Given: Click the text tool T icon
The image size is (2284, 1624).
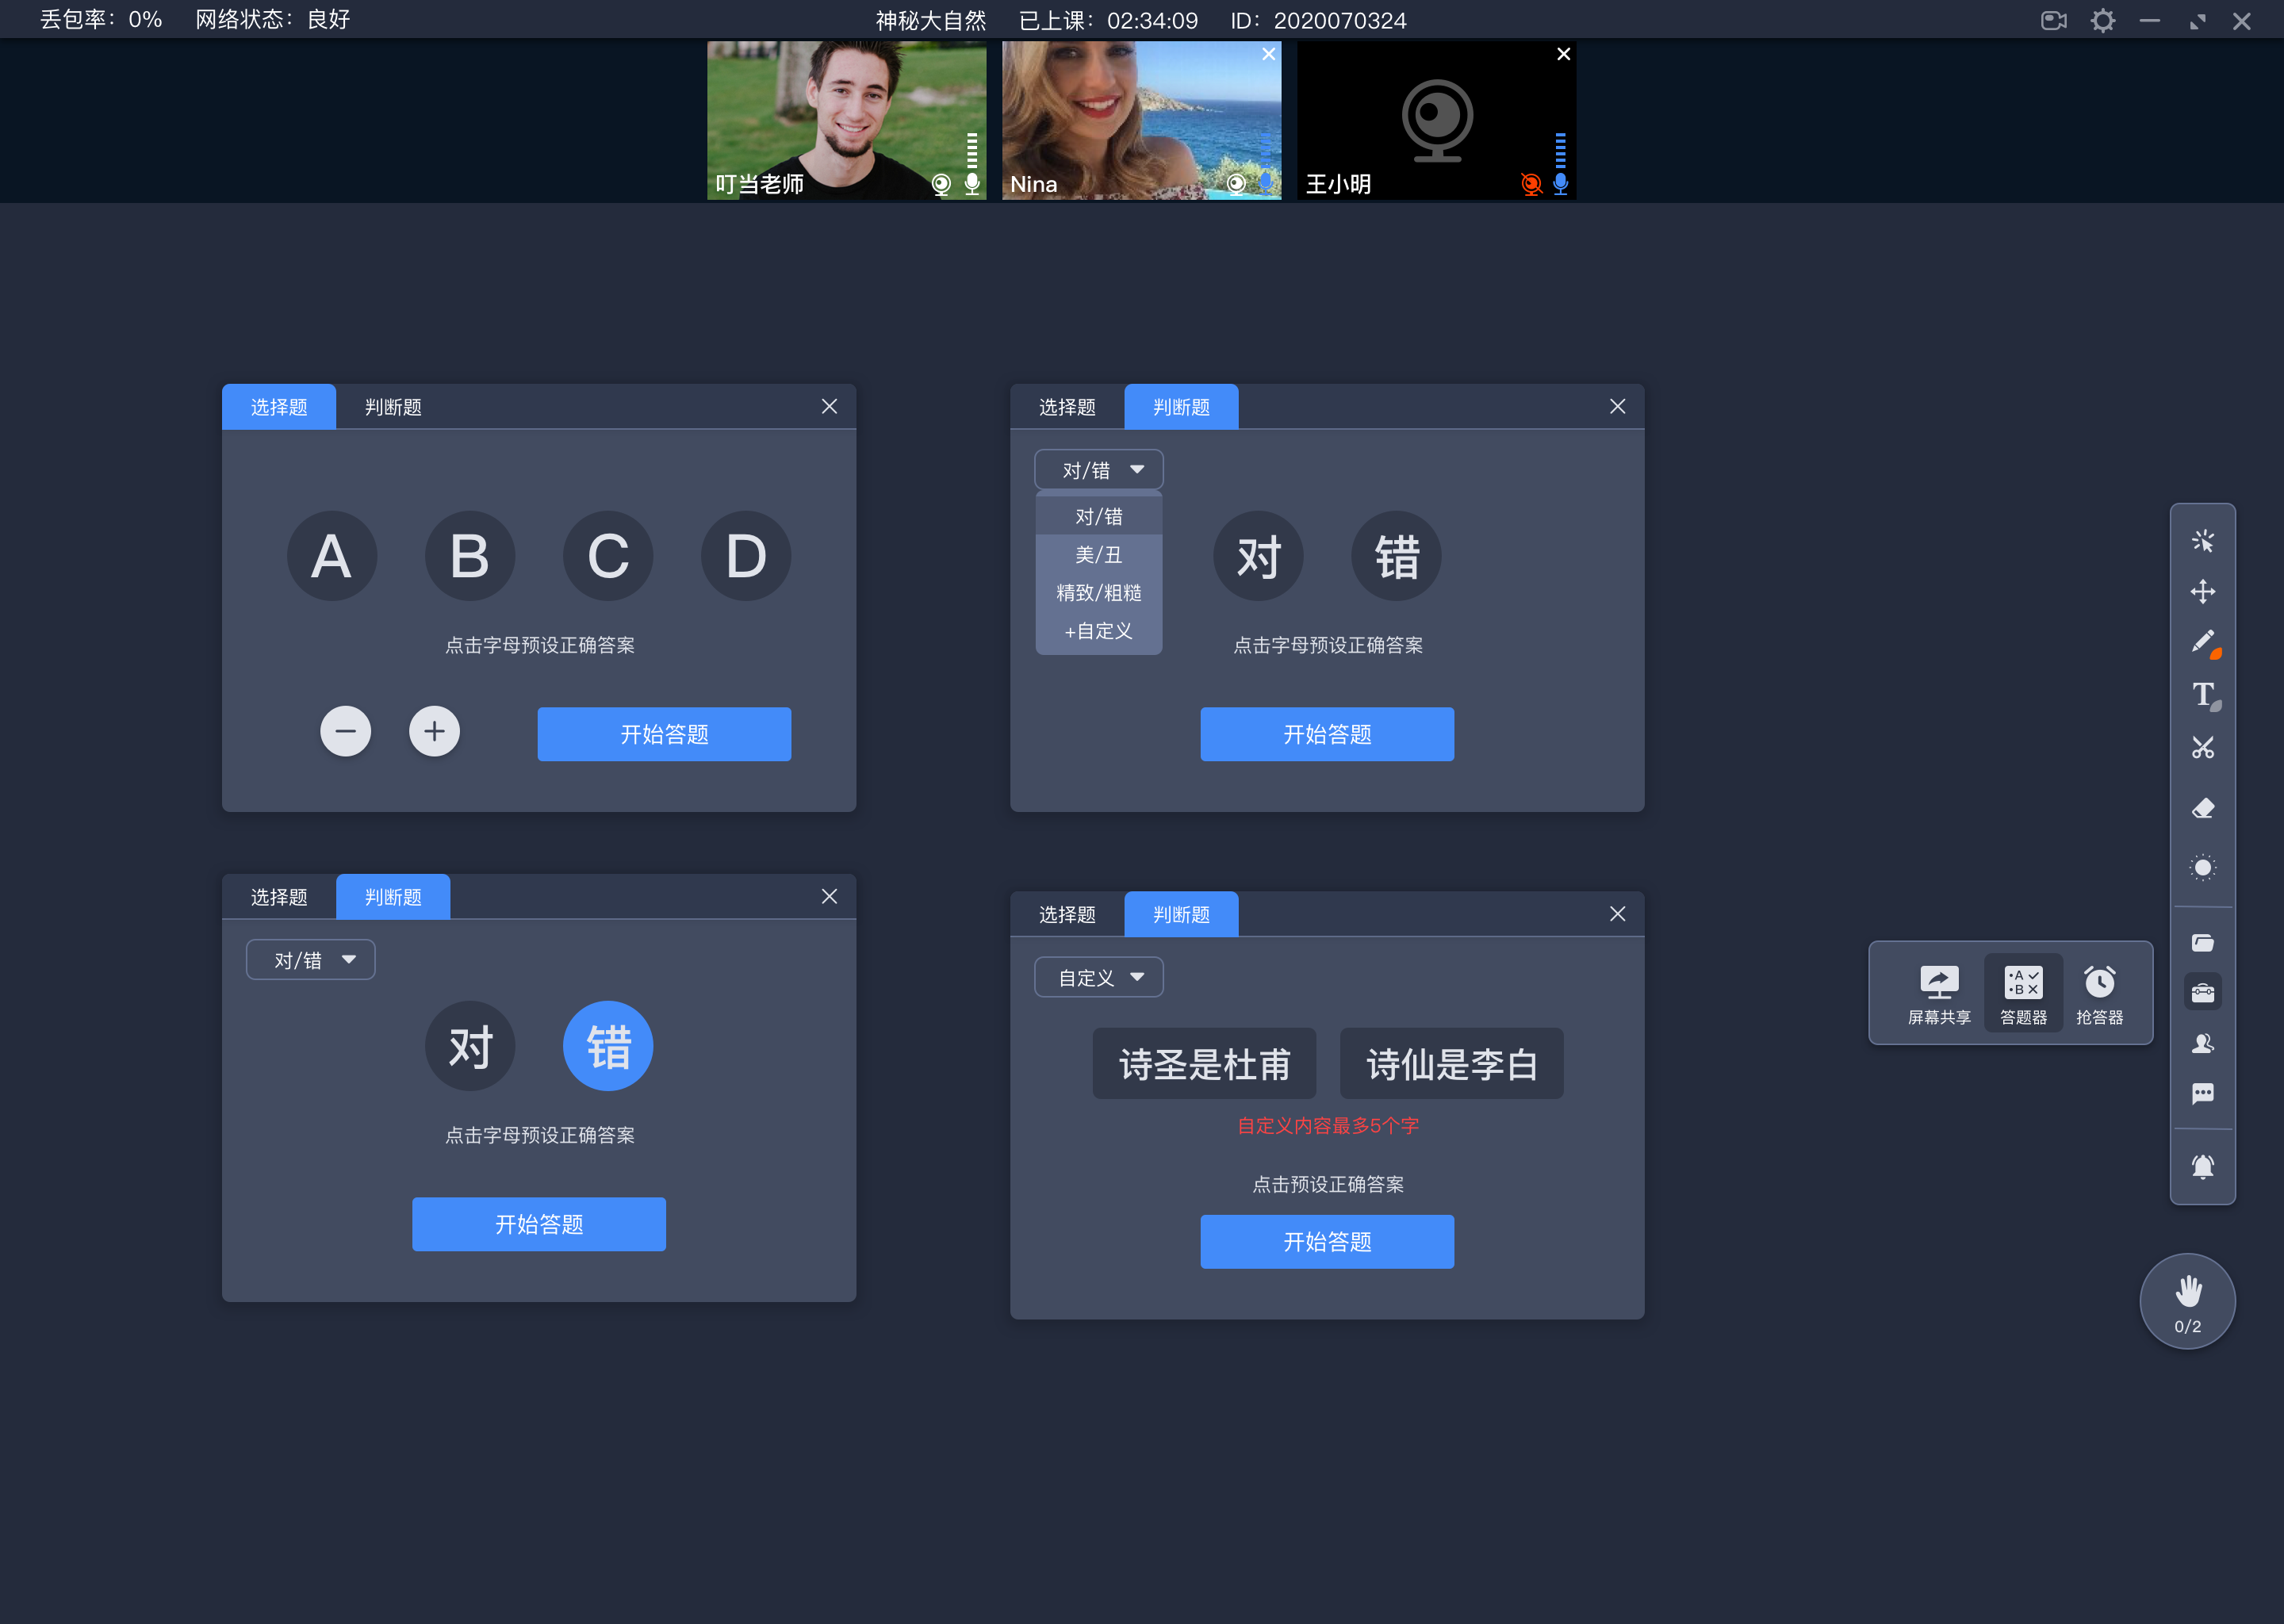Looking at the screenshot, I should click(x=2200, y=694).
